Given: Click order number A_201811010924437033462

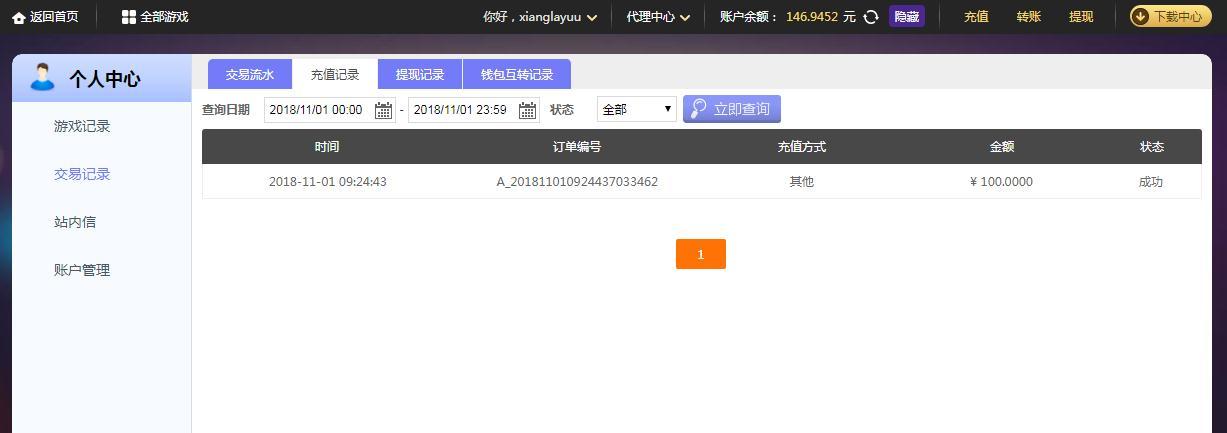Looking at the screenshot, I should click(577, 182).
